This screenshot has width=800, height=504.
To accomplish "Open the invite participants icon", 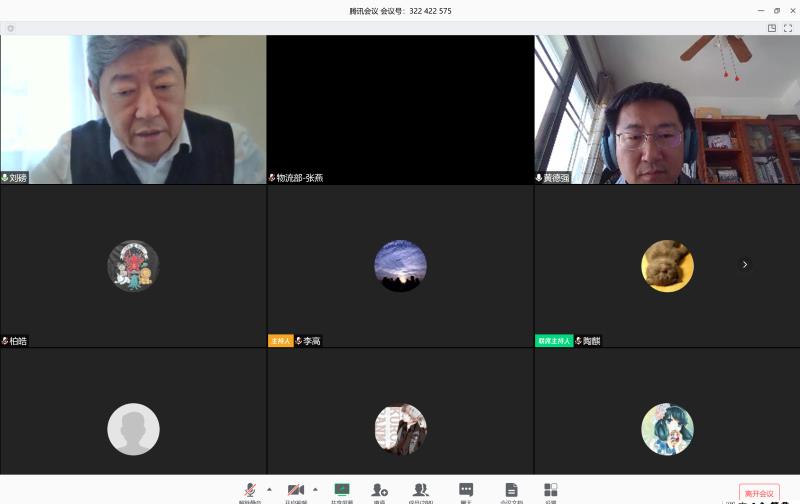I will click(379, 491).
